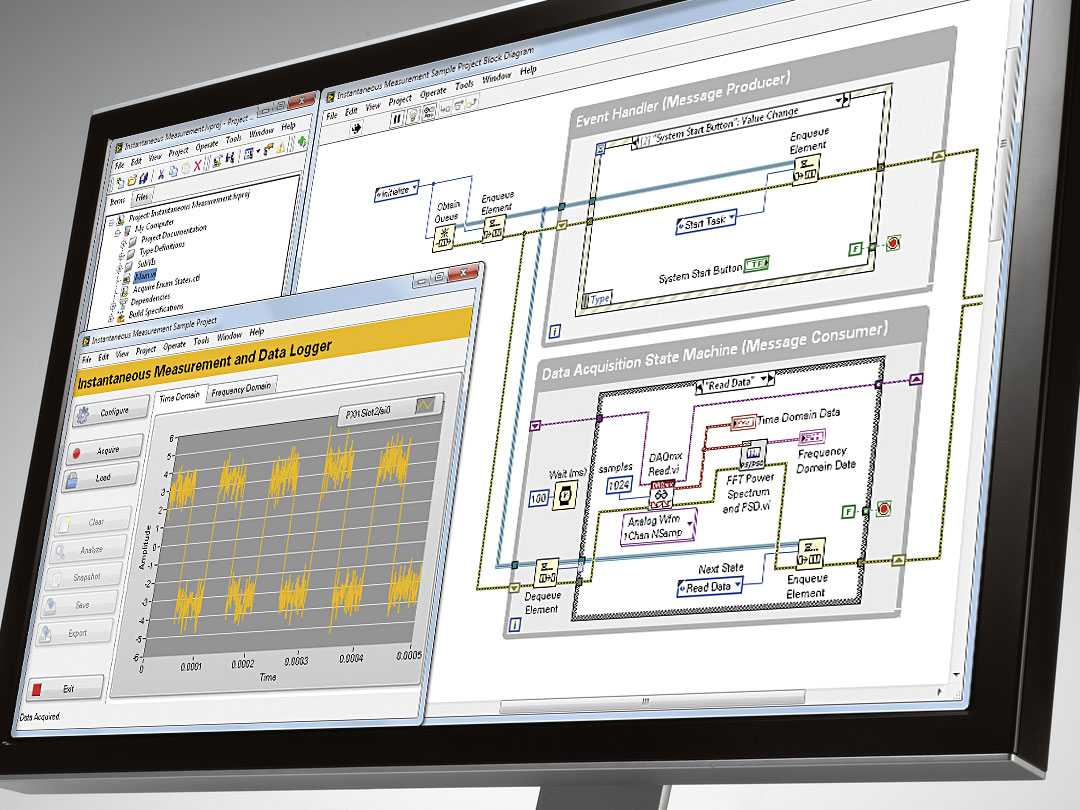The height and width of the screenshot is (810, 1080).
Task: Click the Step Out toolbar icon
Action: 472,102
